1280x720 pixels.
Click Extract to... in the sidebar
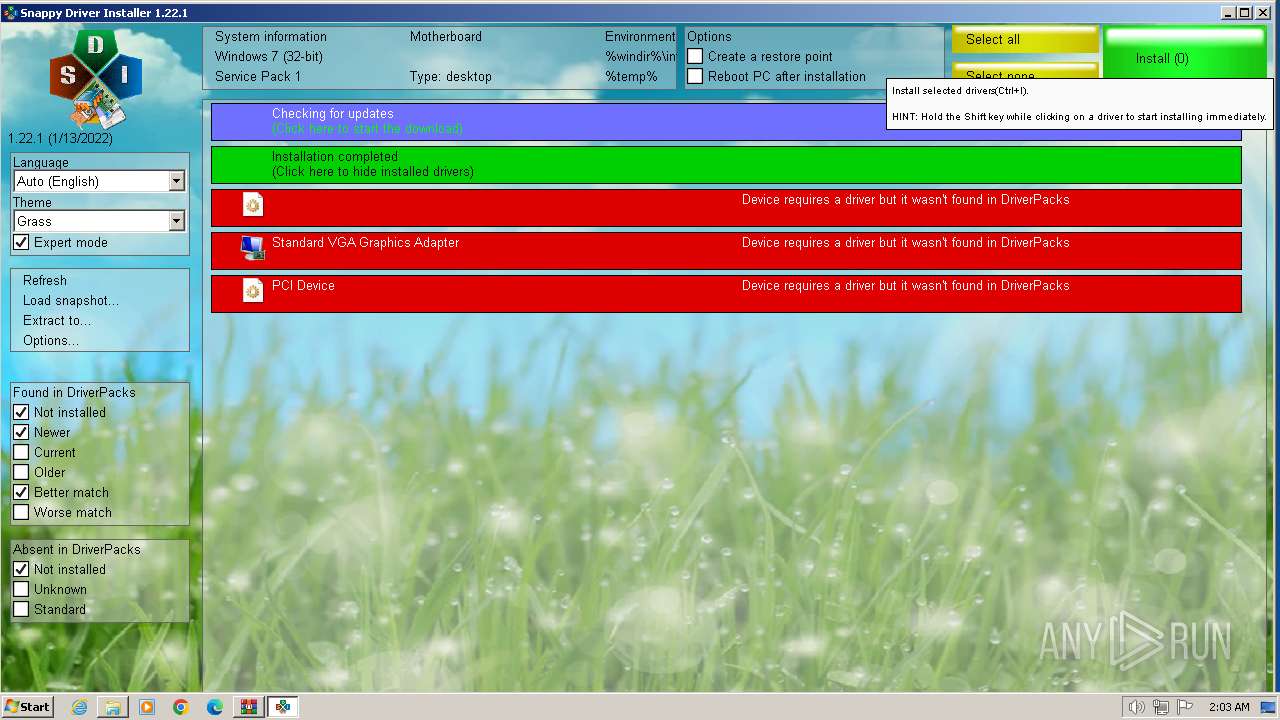[57, 321]
